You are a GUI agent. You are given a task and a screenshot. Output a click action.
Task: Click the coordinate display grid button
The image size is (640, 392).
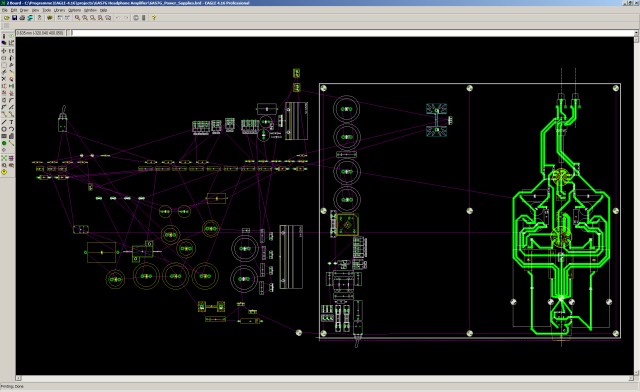(x=40, y=33)
